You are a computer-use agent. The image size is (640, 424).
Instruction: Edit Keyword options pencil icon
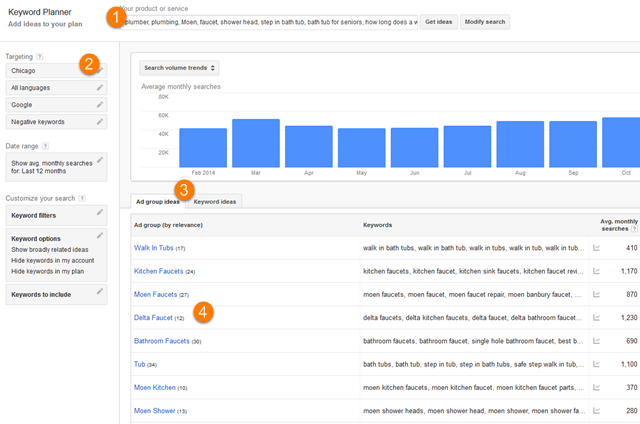click(100, 235)
